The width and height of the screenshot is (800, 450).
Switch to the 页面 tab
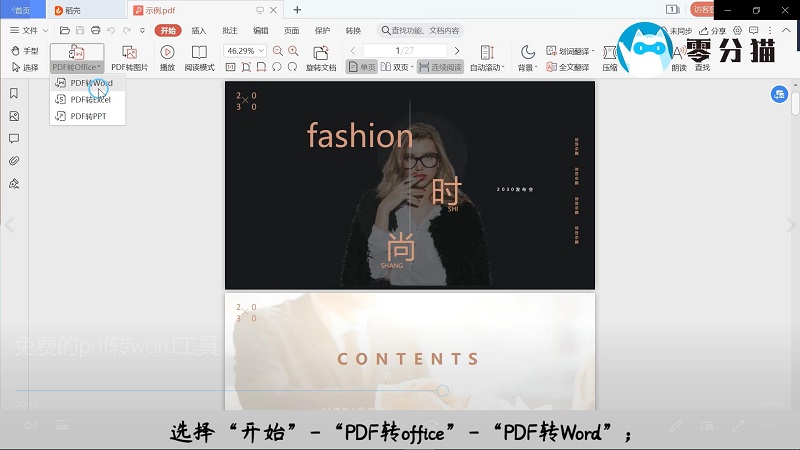coord(291,31)
